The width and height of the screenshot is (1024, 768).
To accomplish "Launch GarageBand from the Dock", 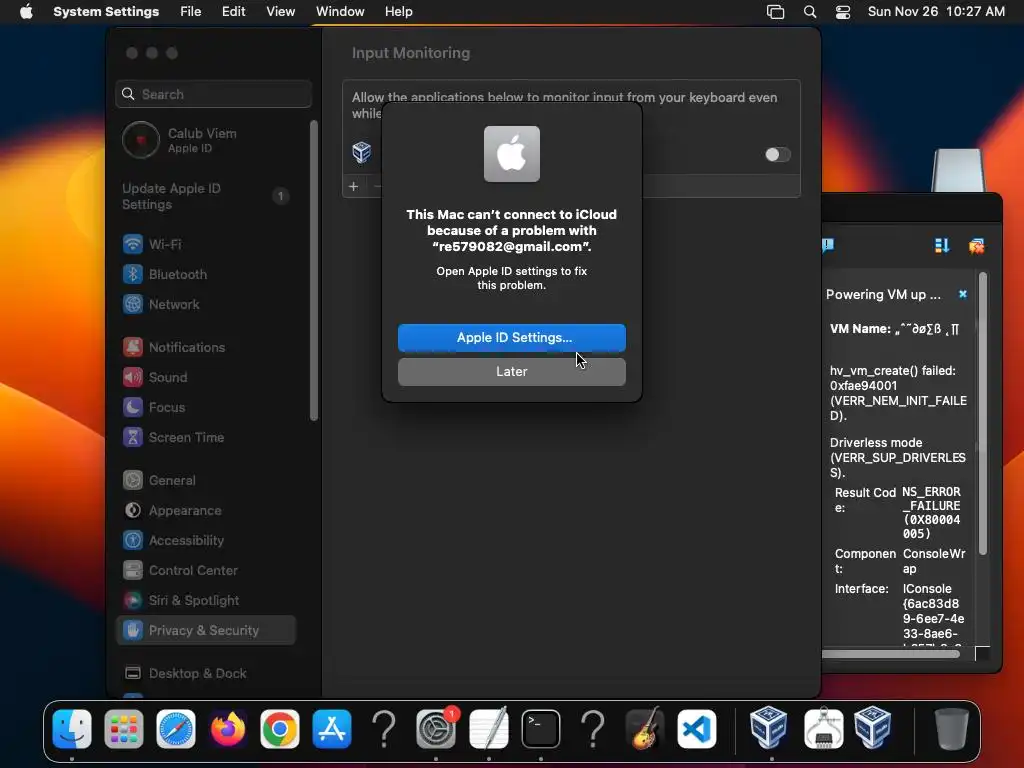I will tap(645, 728).
